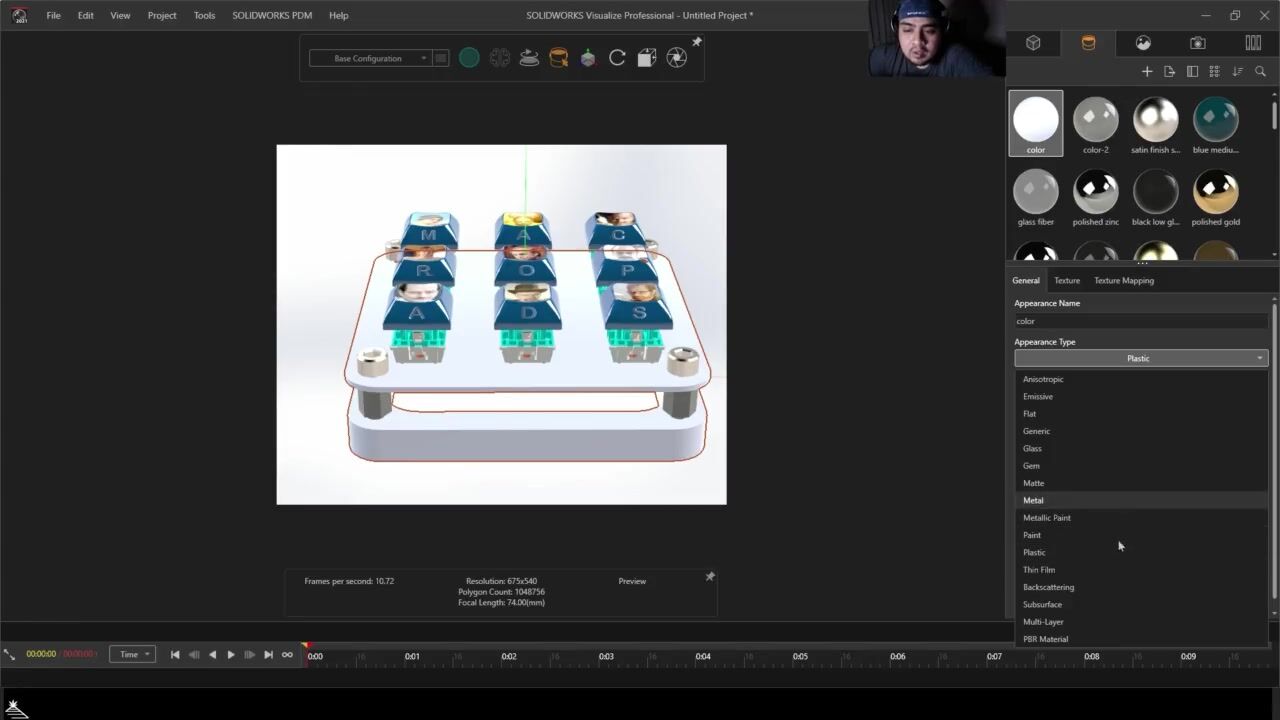Screen dimensions: 1280x720
Task: Toggle the loop playback infinity button
Action: 287,655
